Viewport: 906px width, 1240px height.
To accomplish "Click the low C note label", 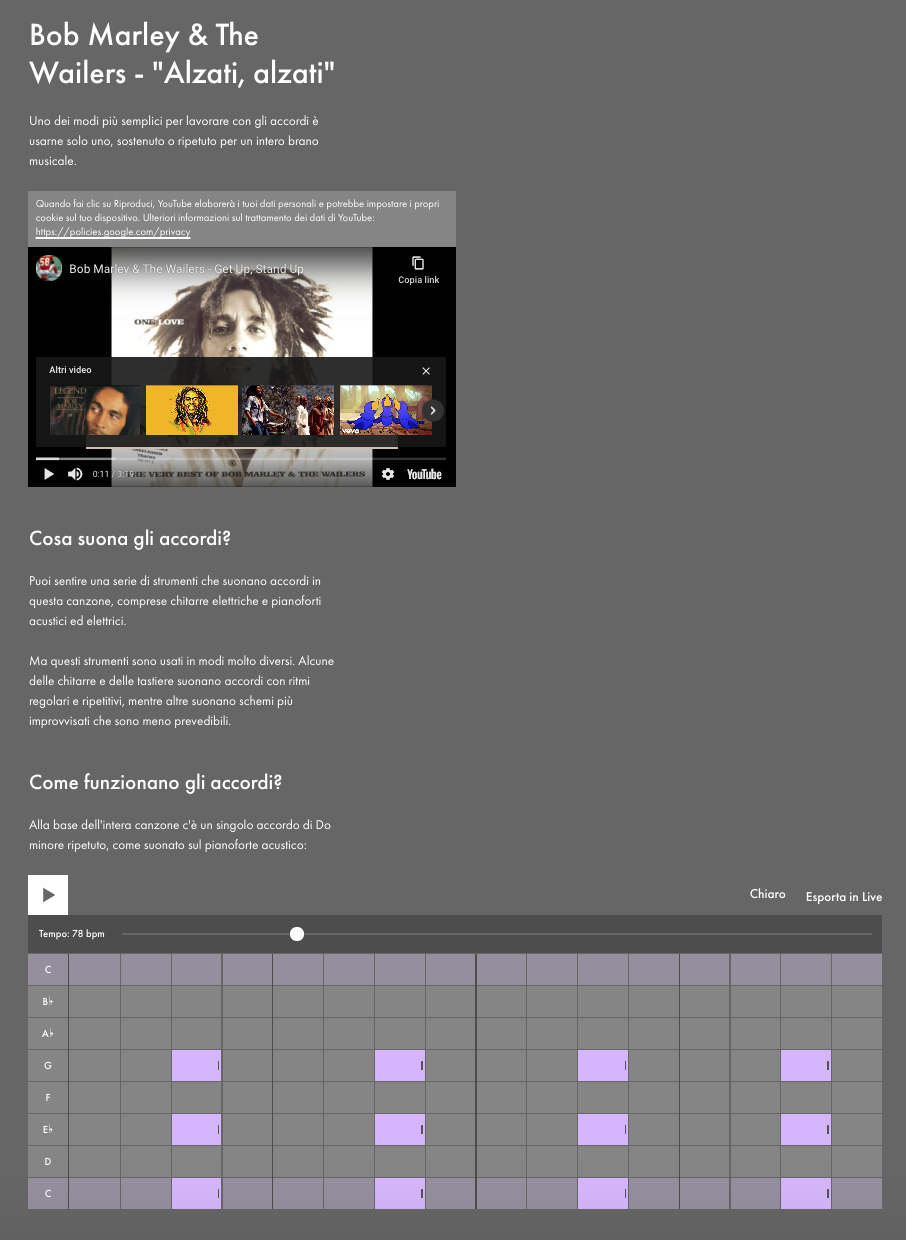I will 48,1194.
